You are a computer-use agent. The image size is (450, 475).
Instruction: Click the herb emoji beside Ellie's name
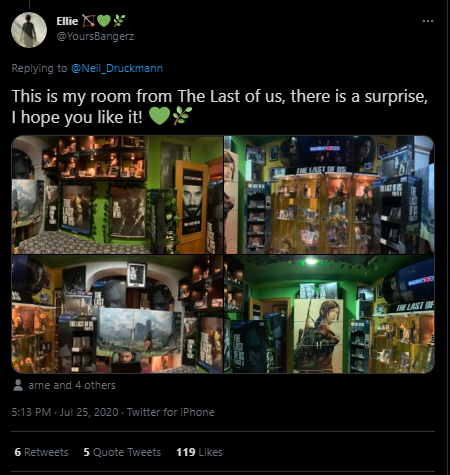[119, 21]
